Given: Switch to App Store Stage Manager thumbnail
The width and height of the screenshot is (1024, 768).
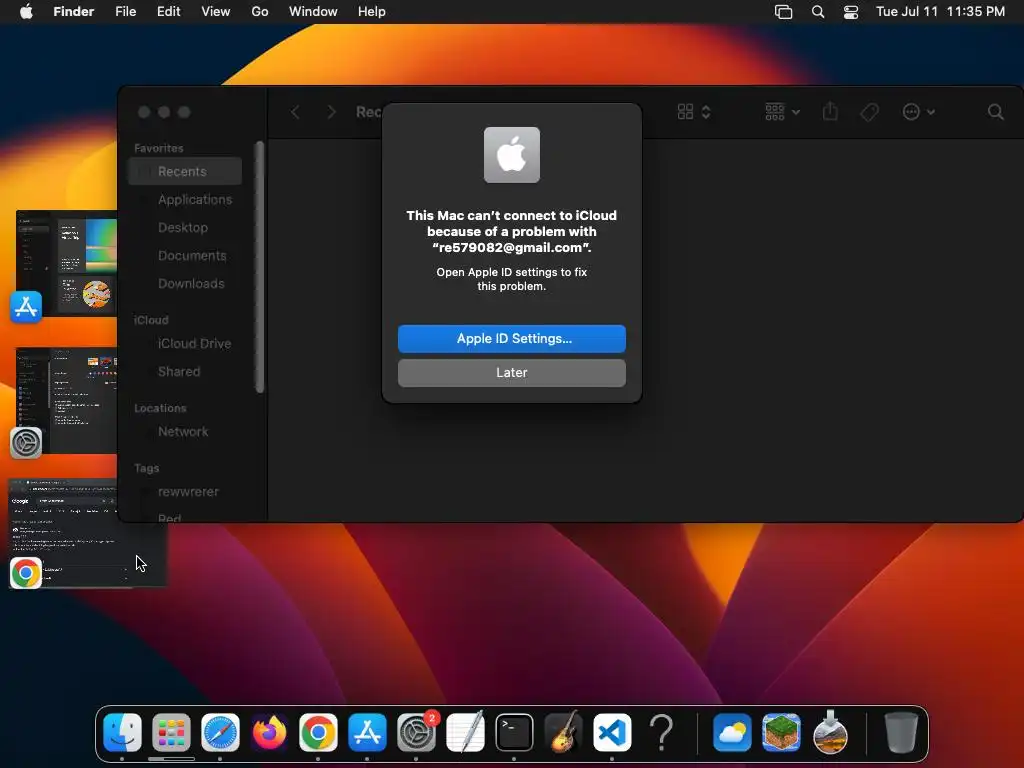Looking at the screenshot, I should point(66,263).
